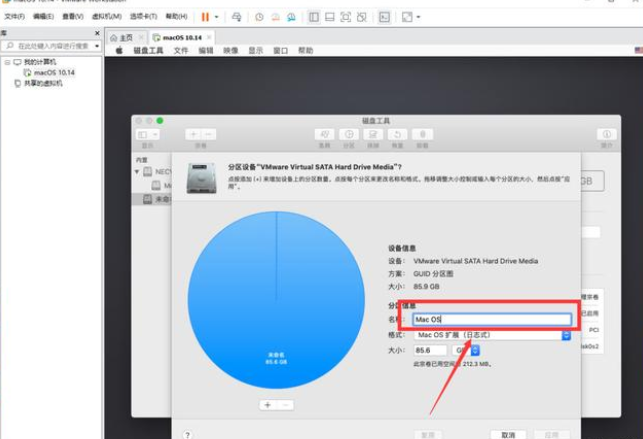This screenshot has height=439, width=643.
Task: Collapse the 我的计算机 tree node
Action: [7, 62]
